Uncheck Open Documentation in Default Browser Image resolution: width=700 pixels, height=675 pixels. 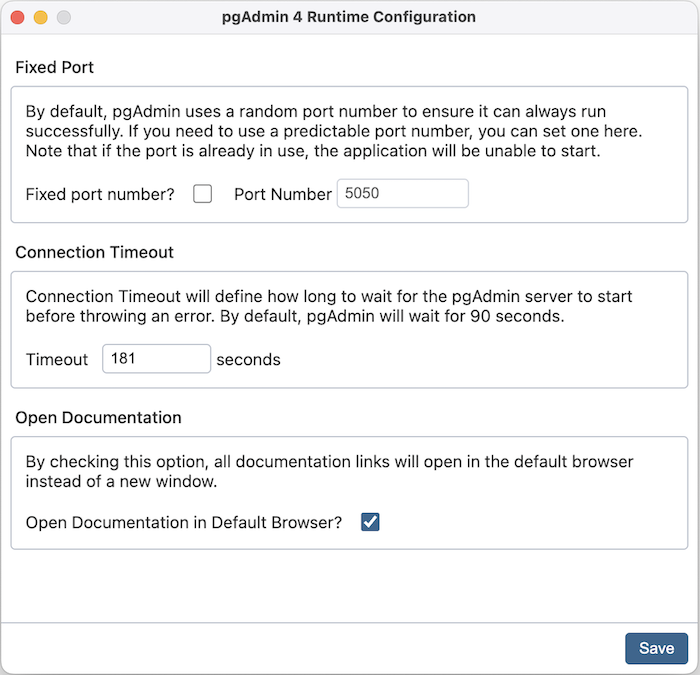371,522
